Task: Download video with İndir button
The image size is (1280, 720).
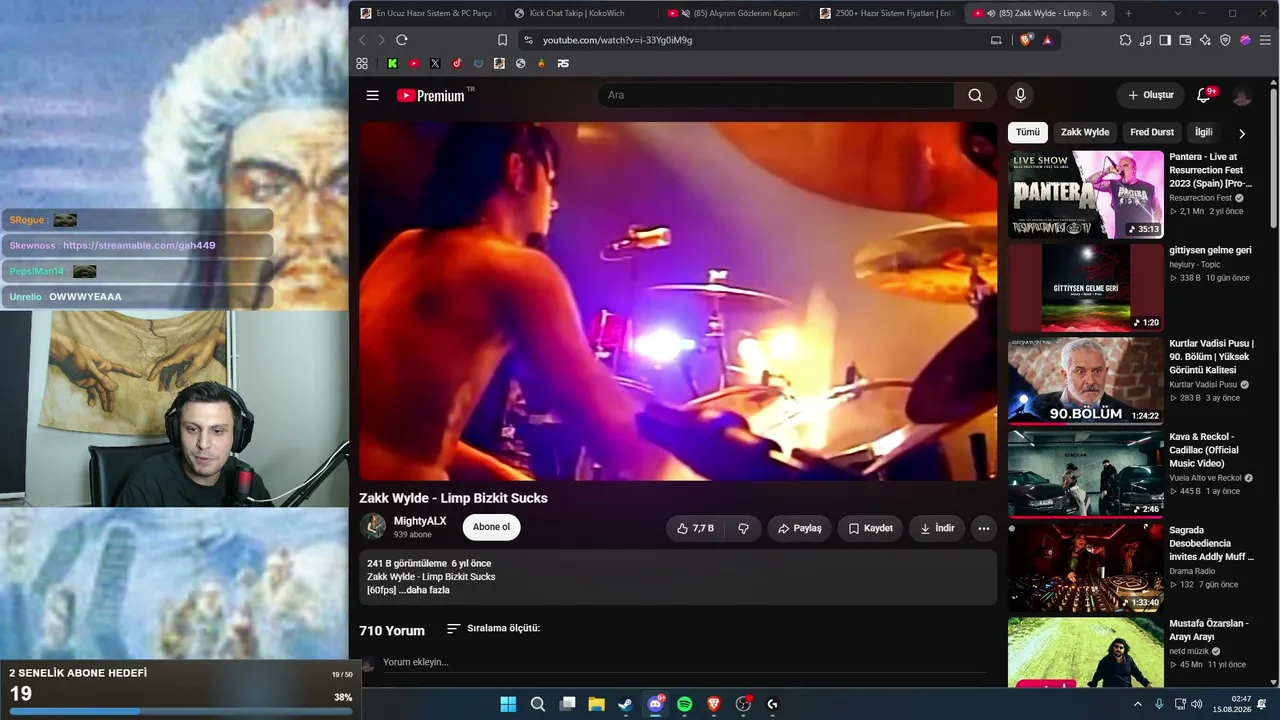Action: click(x=937, y=528)
